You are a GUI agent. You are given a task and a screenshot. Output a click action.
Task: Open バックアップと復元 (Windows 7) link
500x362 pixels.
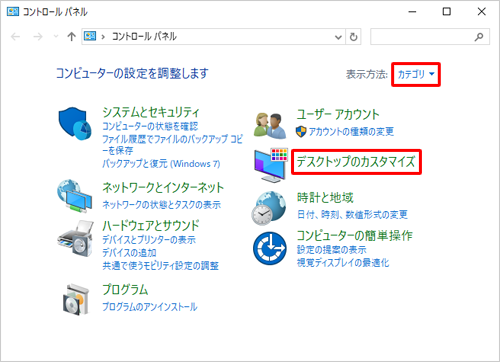point(161,164)
